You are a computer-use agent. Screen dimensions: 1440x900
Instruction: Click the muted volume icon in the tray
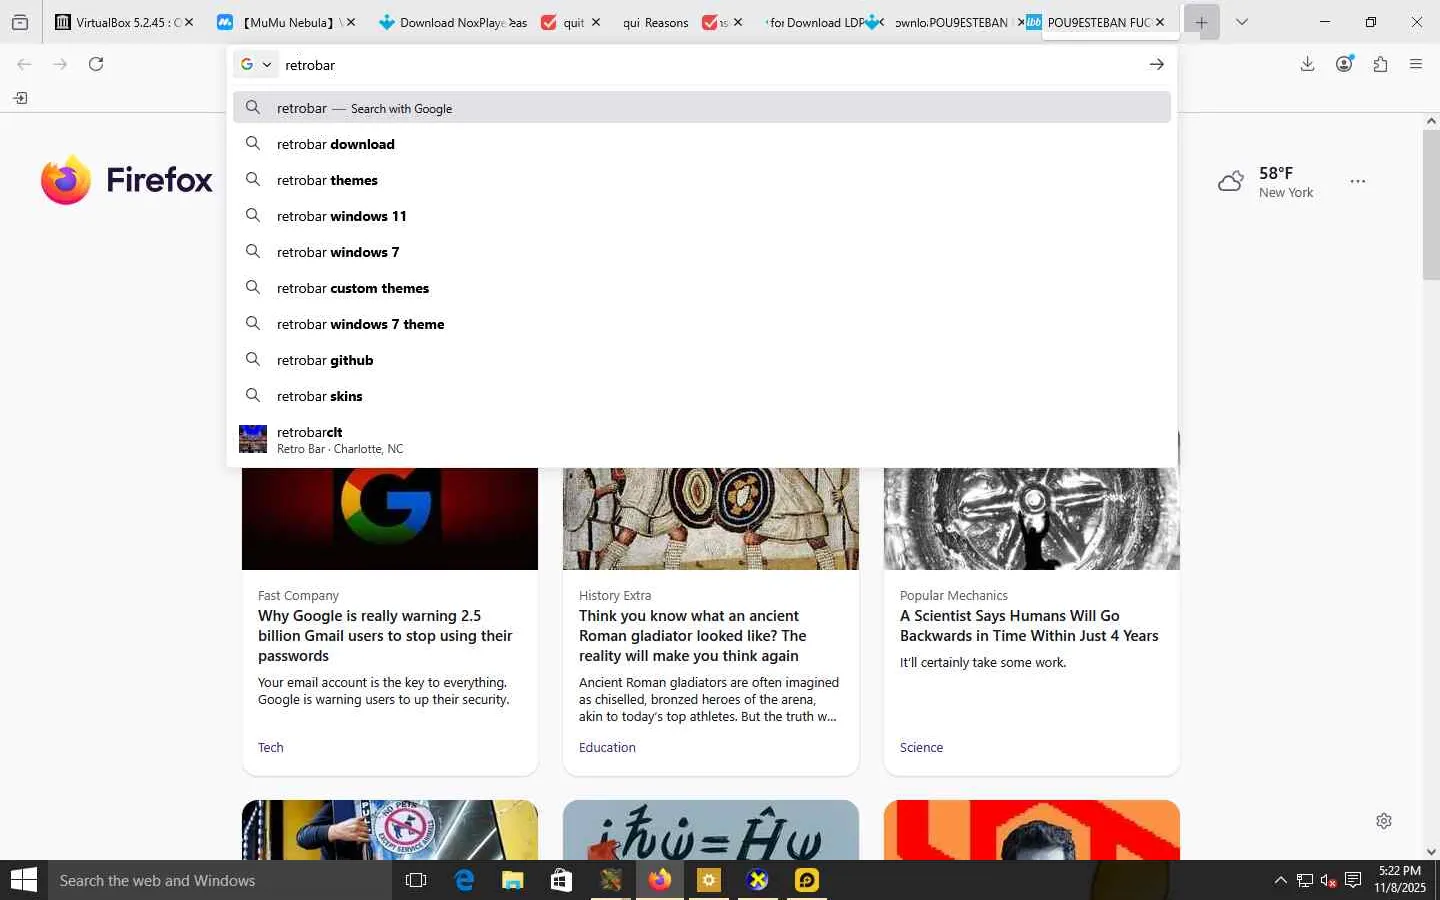click(x=1328, y=880)
